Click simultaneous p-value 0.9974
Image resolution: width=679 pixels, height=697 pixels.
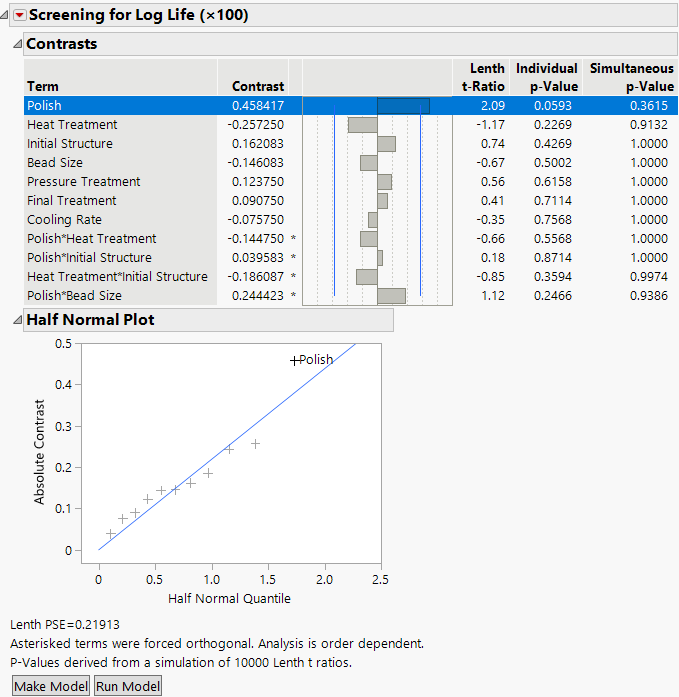click(x=649, y=276)
